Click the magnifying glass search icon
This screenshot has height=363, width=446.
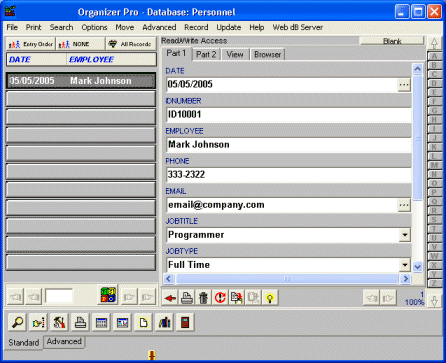[x=17, y=322]
